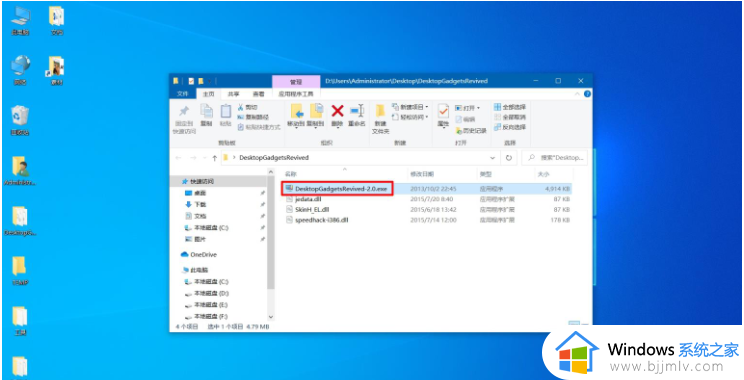This screenshot has height=380, width=744.
Task: Click the Back navigation arrow
Action: tap(178, 158)
